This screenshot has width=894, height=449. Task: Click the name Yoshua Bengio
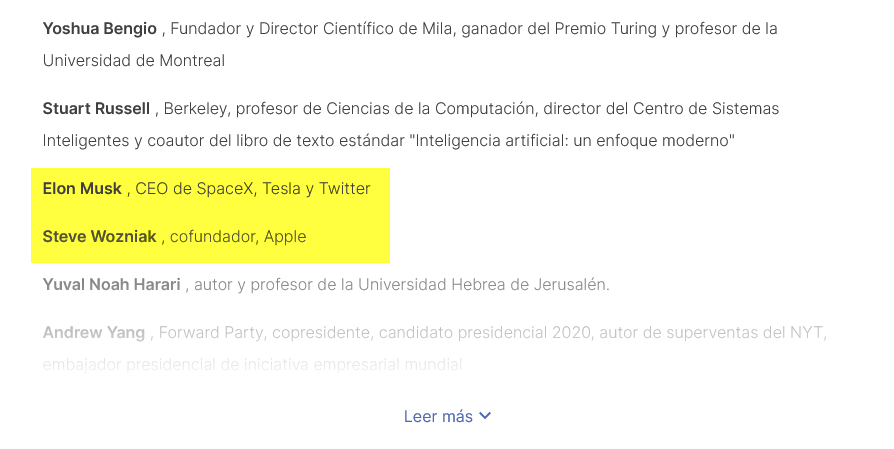click(99, 28)
